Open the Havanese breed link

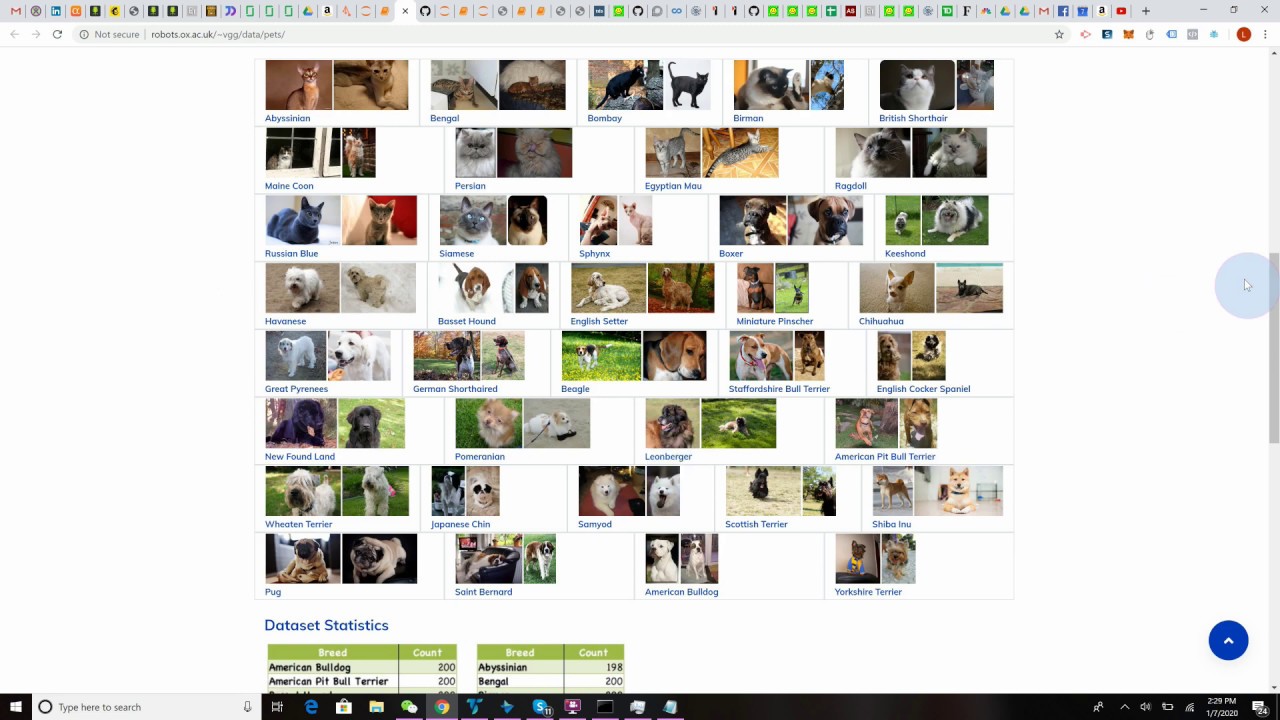pyautogui.click(x=285, y=321)
